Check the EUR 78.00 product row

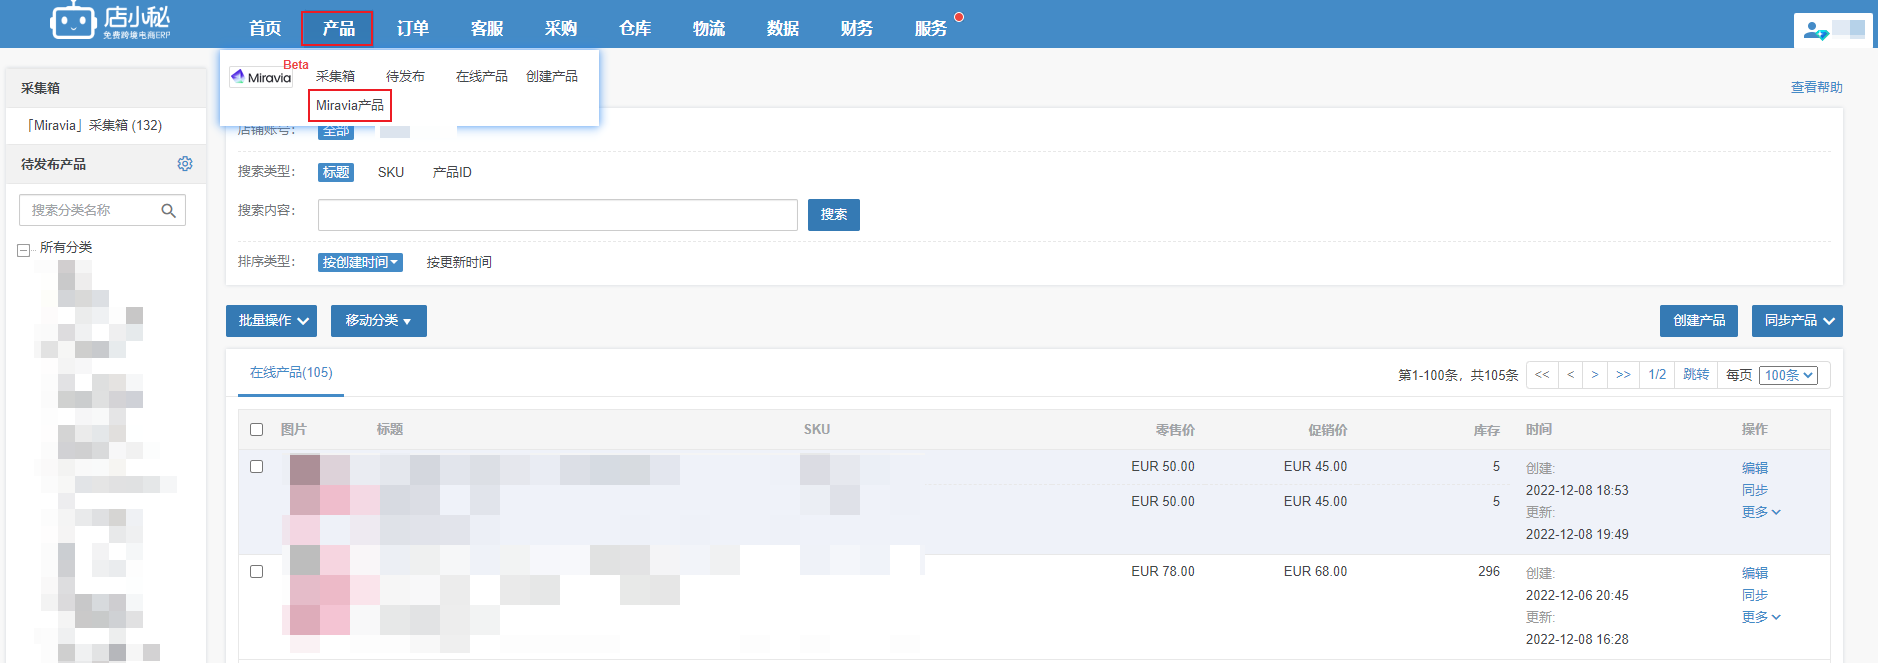point(257,571)
